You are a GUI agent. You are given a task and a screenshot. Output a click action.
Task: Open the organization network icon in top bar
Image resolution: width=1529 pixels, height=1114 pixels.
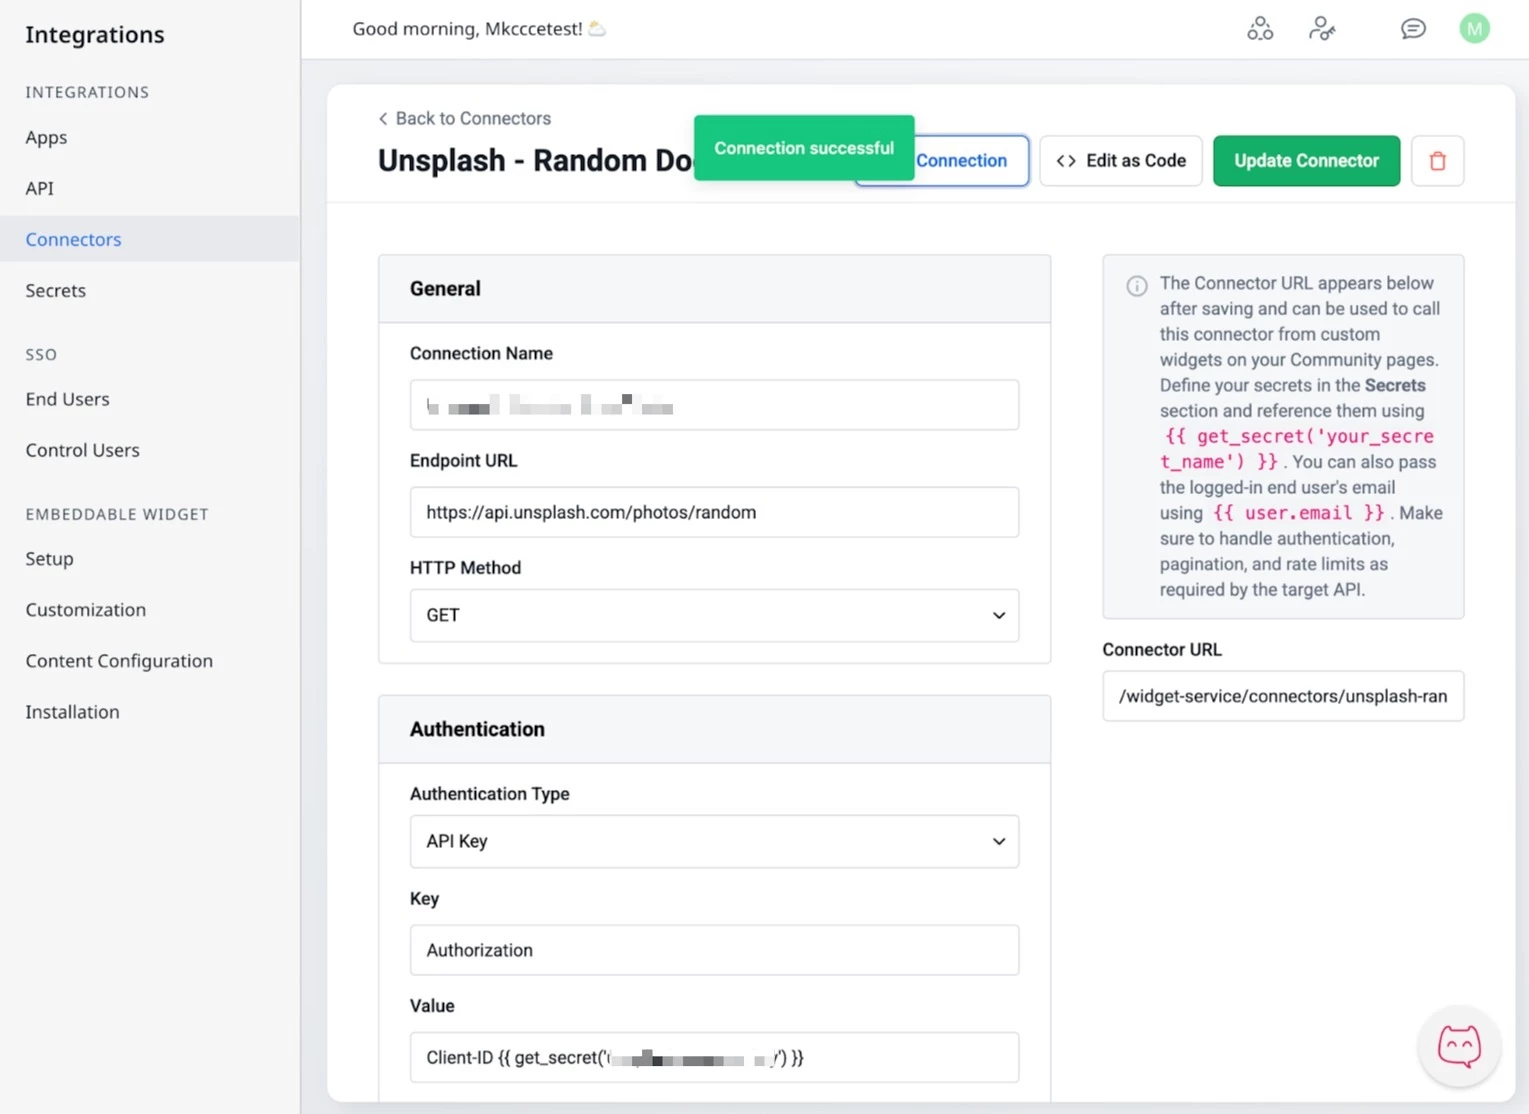pos(1259,28)
